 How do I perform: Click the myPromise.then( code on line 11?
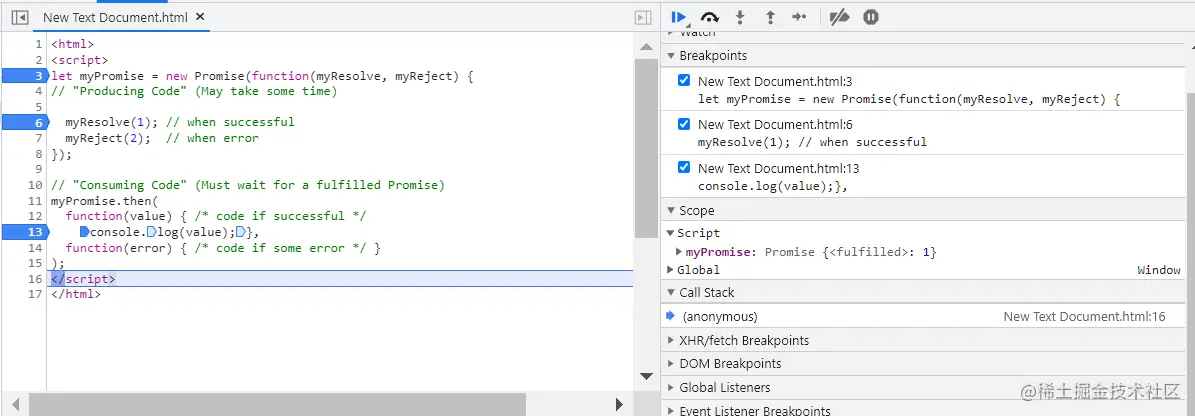[104, 200]
